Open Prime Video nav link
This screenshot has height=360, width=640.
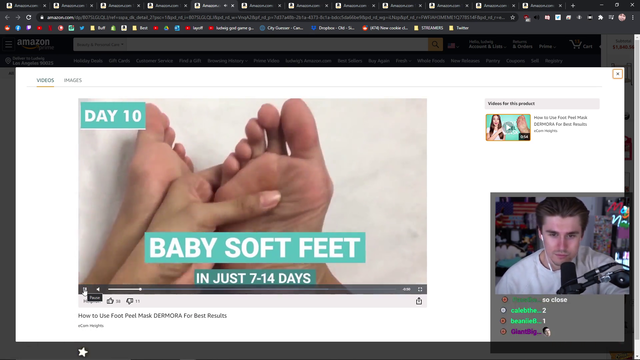click(266, 61)
